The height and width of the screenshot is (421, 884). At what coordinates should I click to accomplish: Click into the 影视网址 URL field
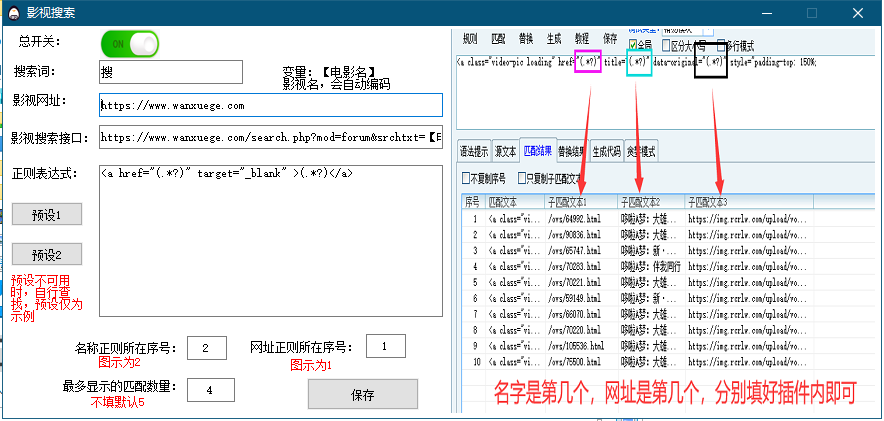pyautogui.click(x=271, y=105)
